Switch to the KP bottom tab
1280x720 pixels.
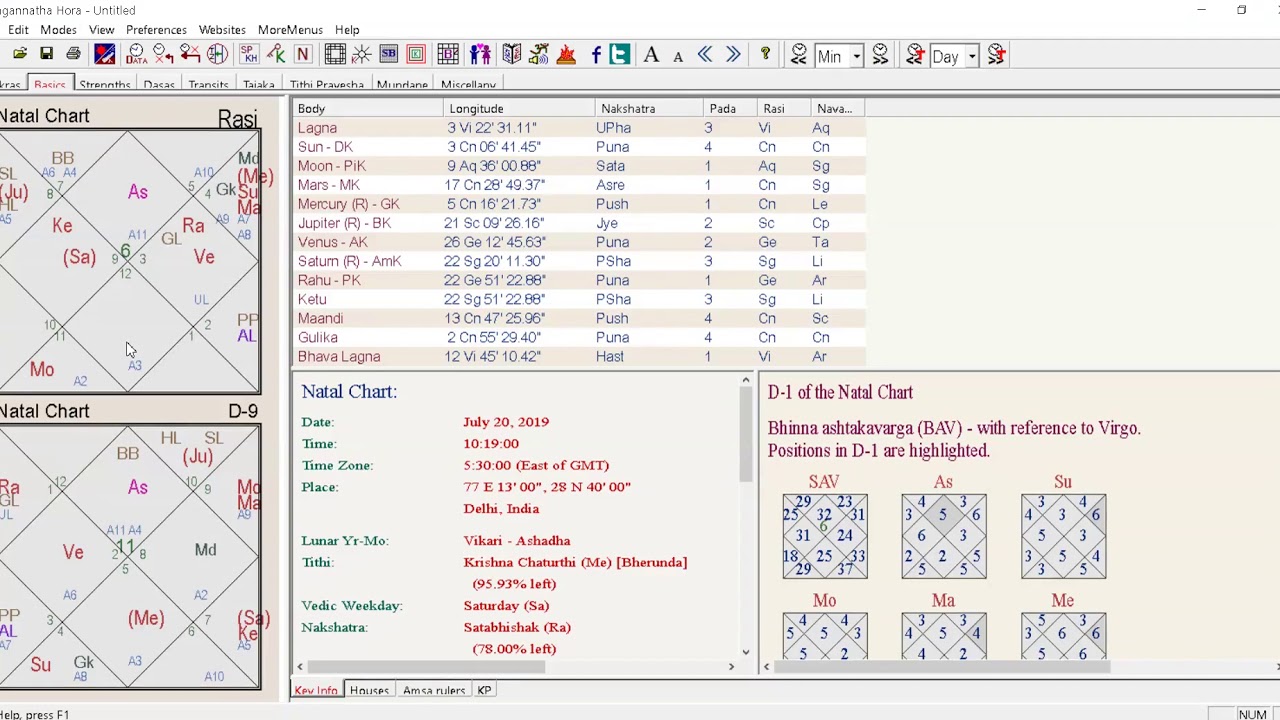point(484,690)
